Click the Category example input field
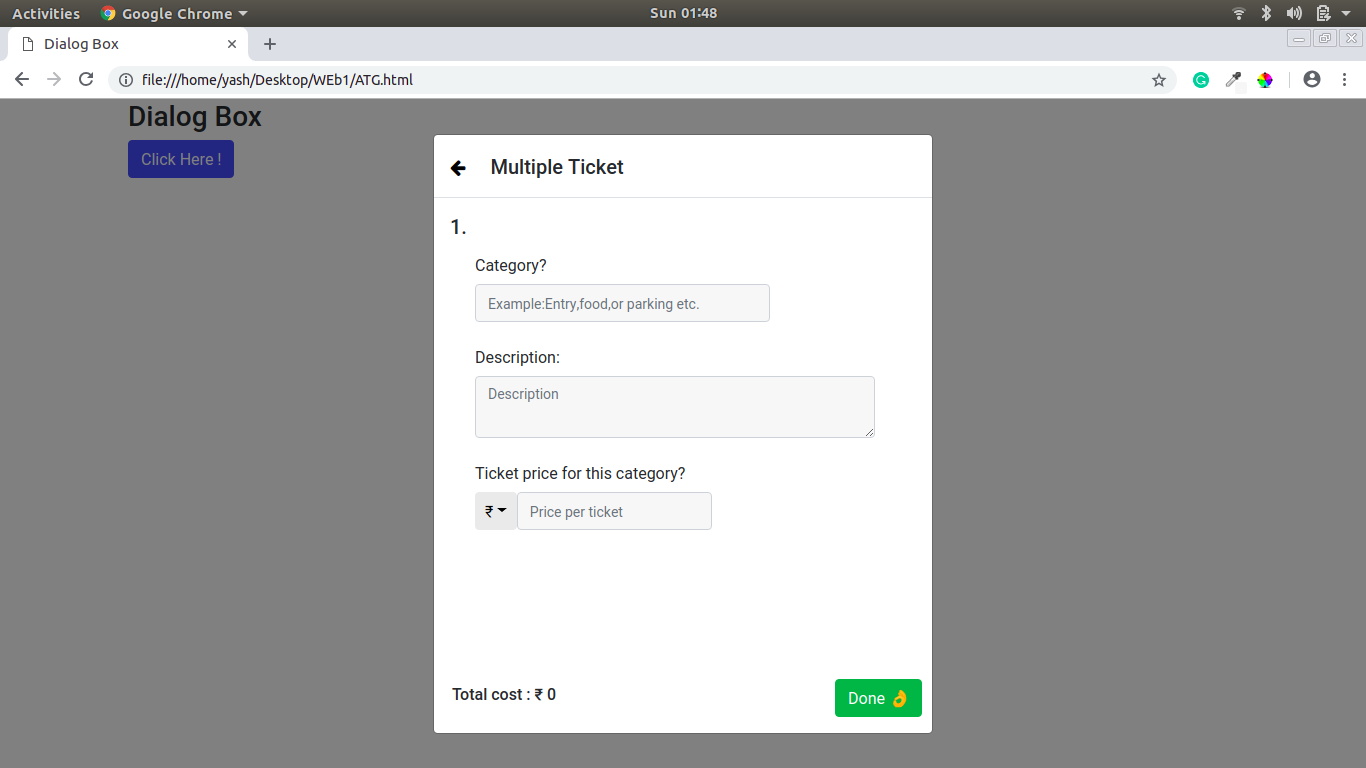 tap(622, 303)
